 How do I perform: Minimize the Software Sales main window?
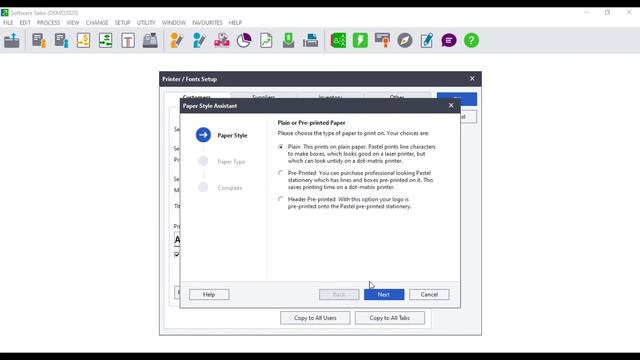tap(587, 13)
